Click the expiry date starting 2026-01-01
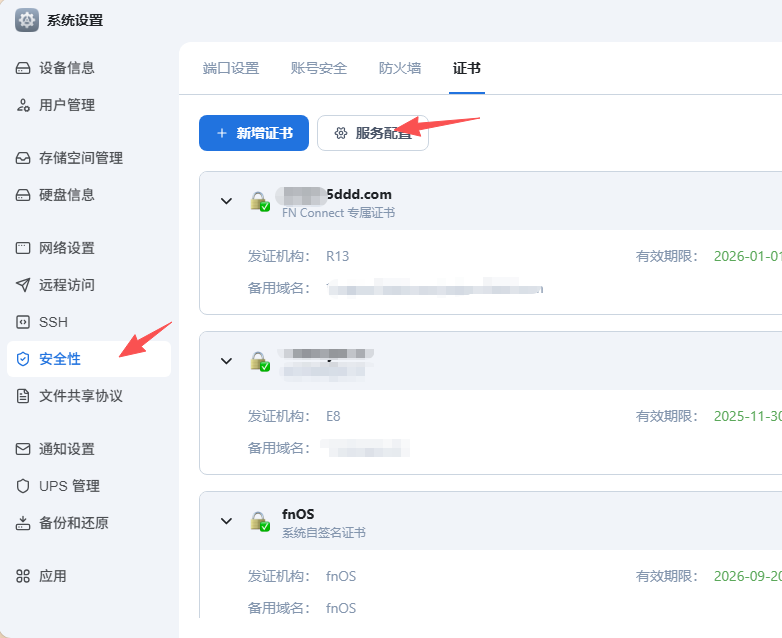The image size is (782, 638). click(x=748, y=256)
